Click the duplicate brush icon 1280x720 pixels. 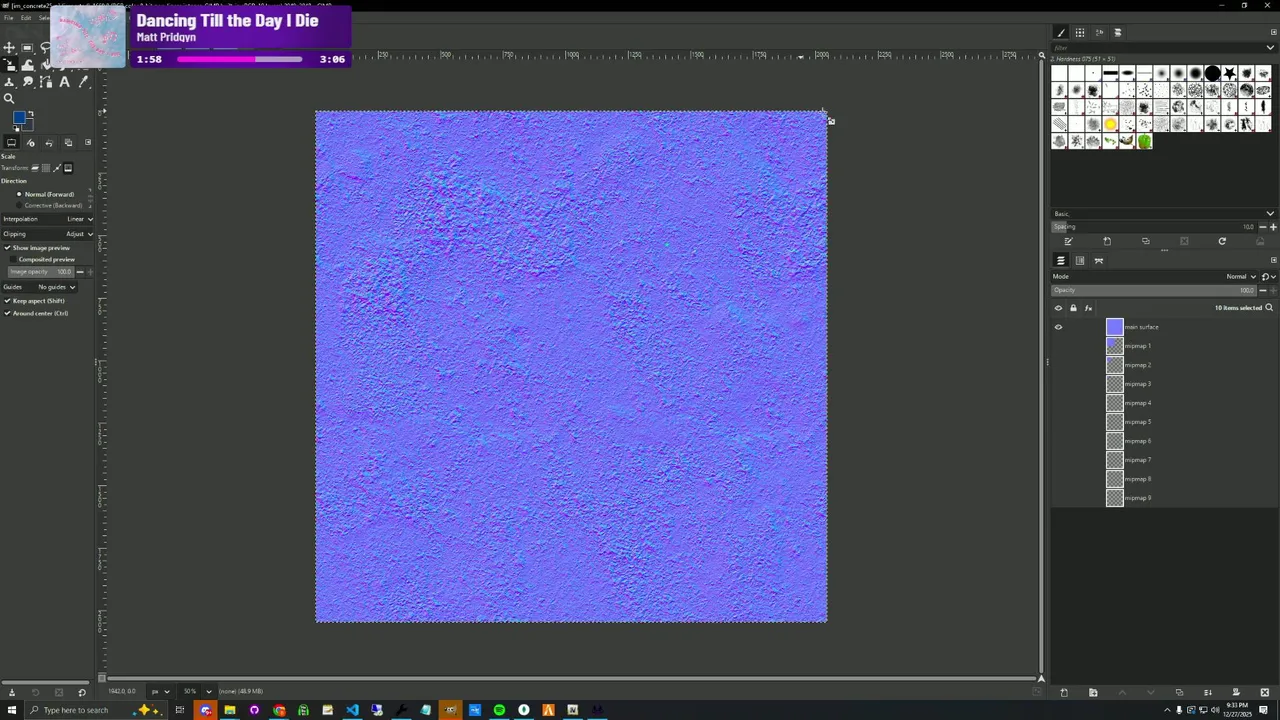click(1146, 241)
